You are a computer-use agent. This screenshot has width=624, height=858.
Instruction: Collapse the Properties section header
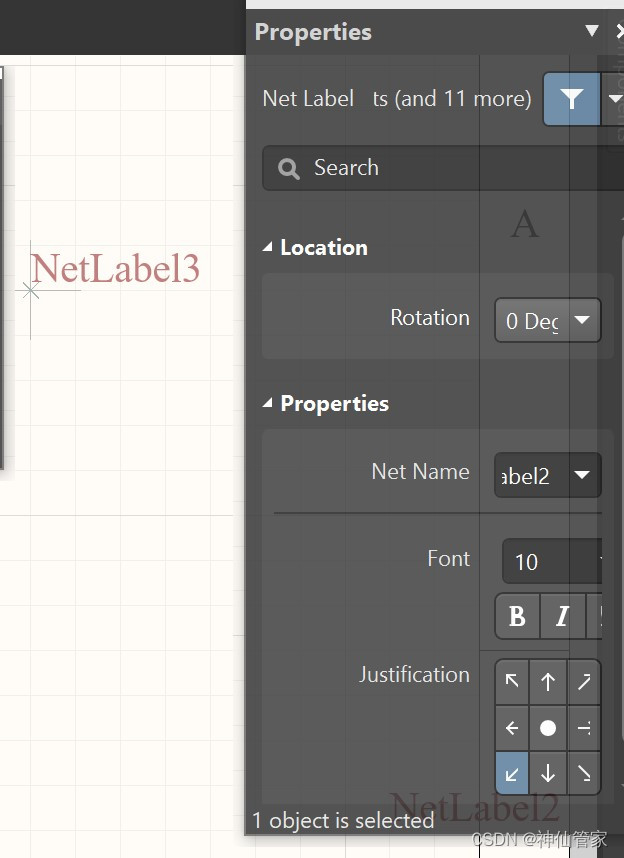pyautogui.click(x=267, y=403)
